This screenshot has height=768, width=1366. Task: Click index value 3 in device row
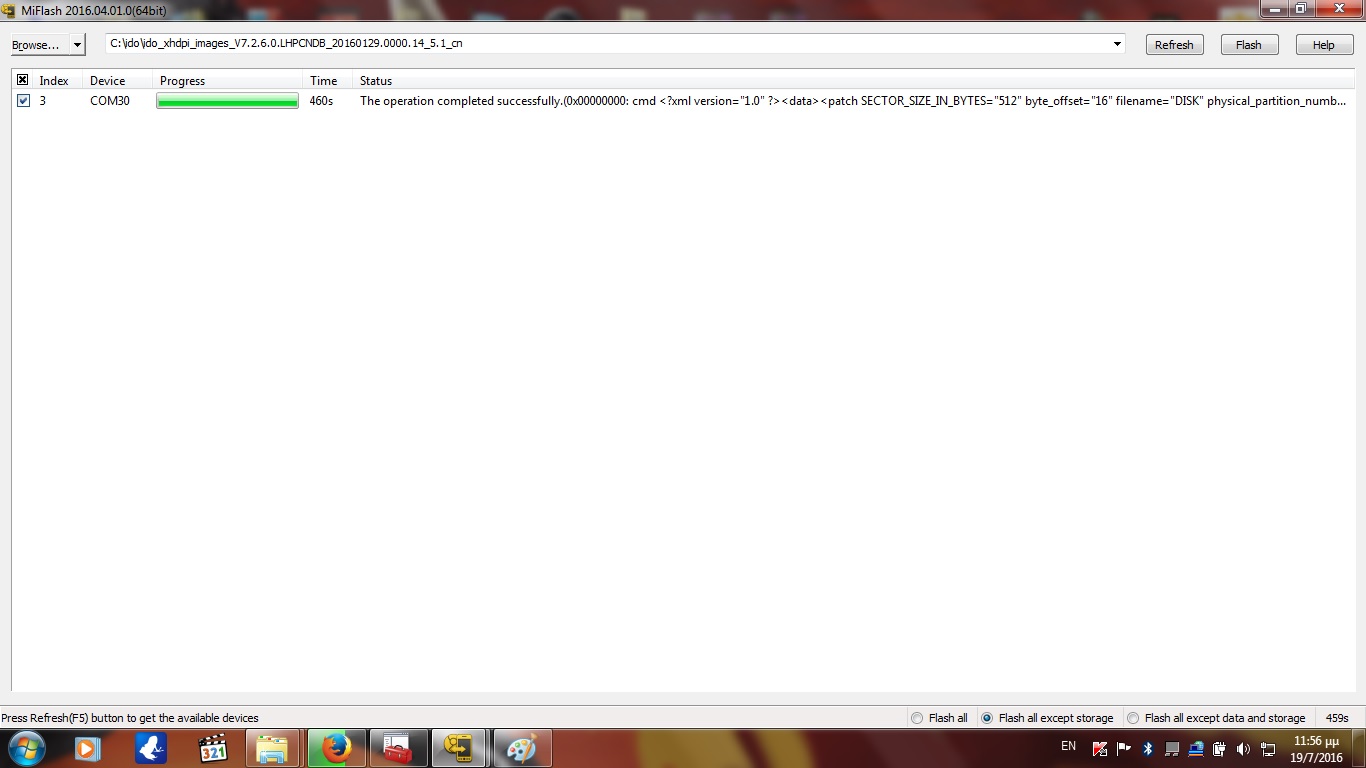43,101
